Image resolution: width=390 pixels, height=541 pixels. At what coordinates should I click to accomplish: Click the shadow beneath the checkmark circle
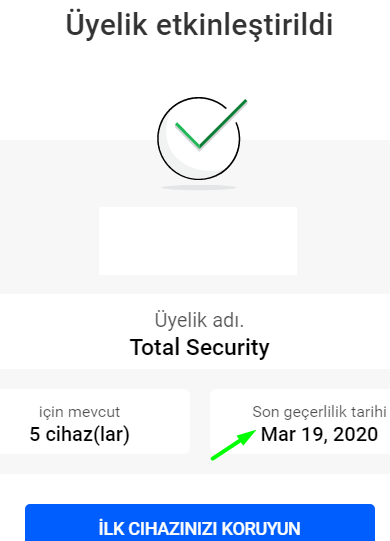click(199, 187)
